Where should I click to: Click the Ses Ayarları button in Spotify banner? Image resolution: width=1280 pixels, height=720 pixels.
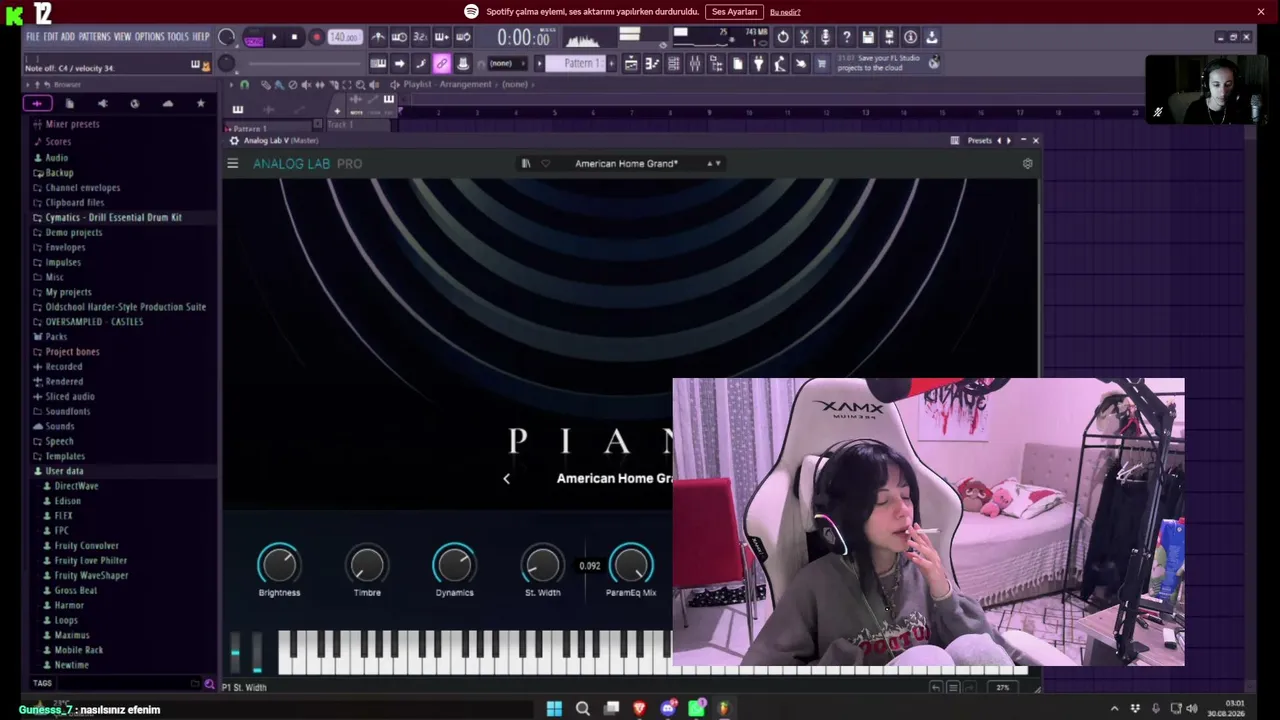pyautogui.click(x=735, y=12)
